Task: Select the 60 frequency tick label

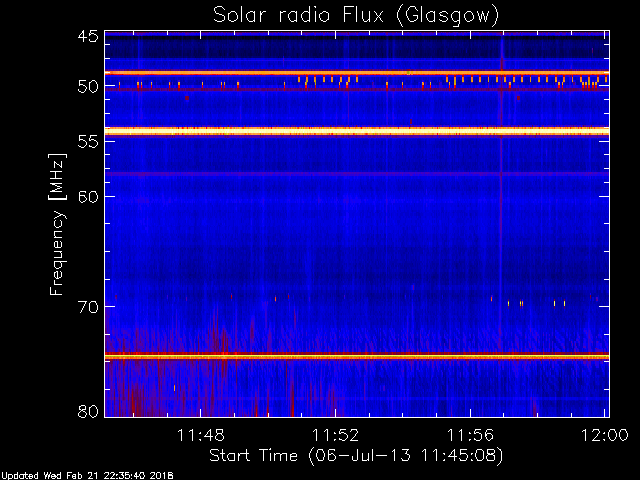Action: click(x=88, y=197)
